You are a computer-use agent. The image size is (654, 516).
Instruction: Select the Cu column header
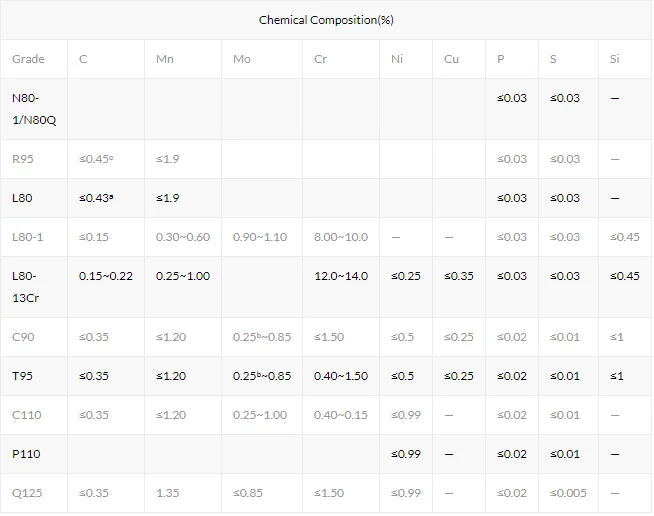(452, 59)
